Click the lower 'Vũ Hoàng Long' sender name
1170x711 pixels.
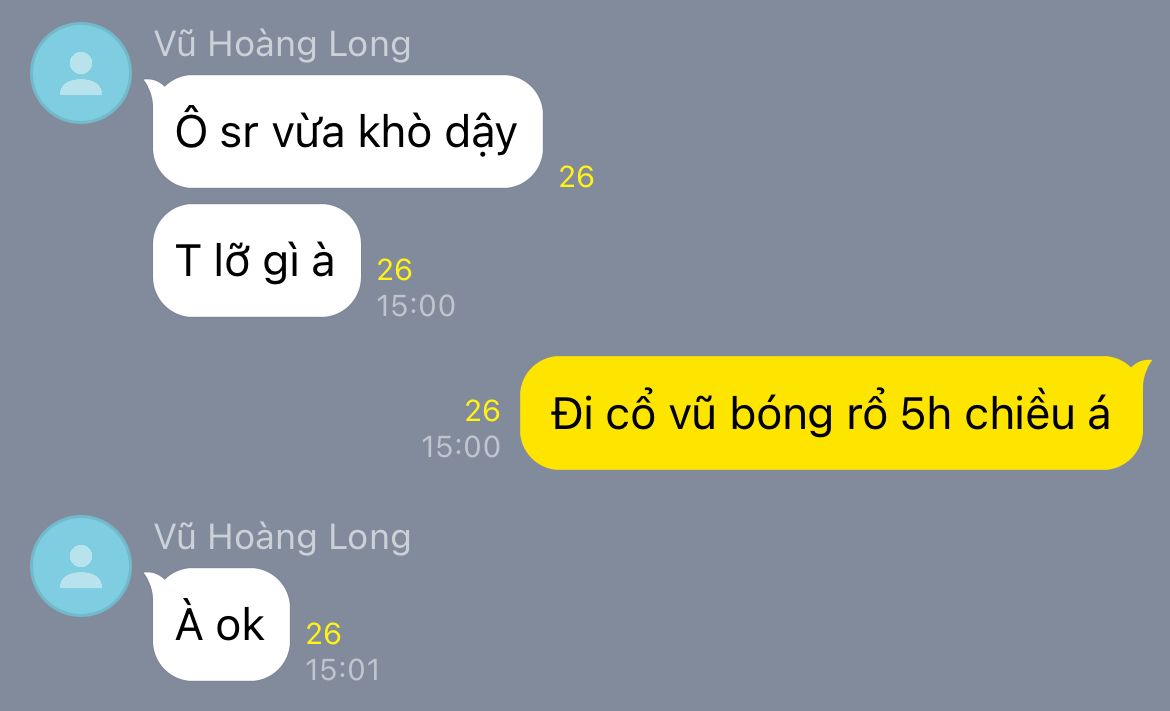click(282, 537)
